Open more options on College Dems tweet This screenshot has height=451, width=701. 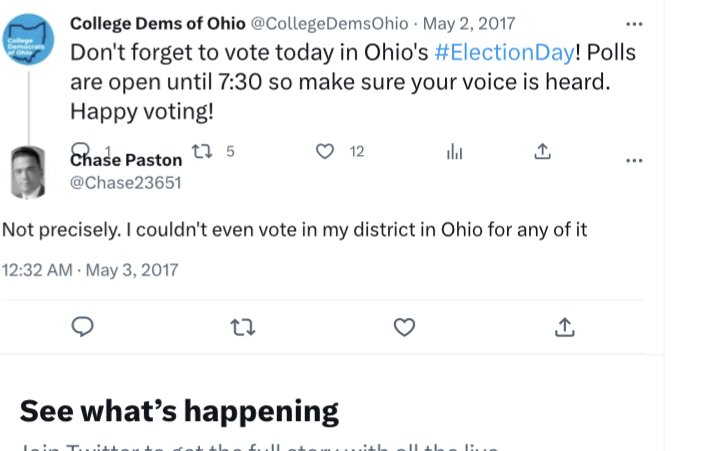pyautogui.click(x=635, y=23)
